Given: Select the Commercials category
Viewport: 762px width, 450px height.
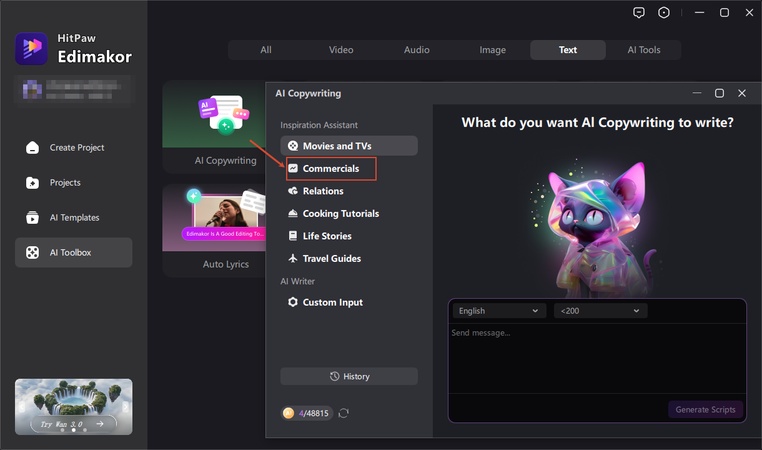Looking at the screenshot, I should tap(331, 169).
